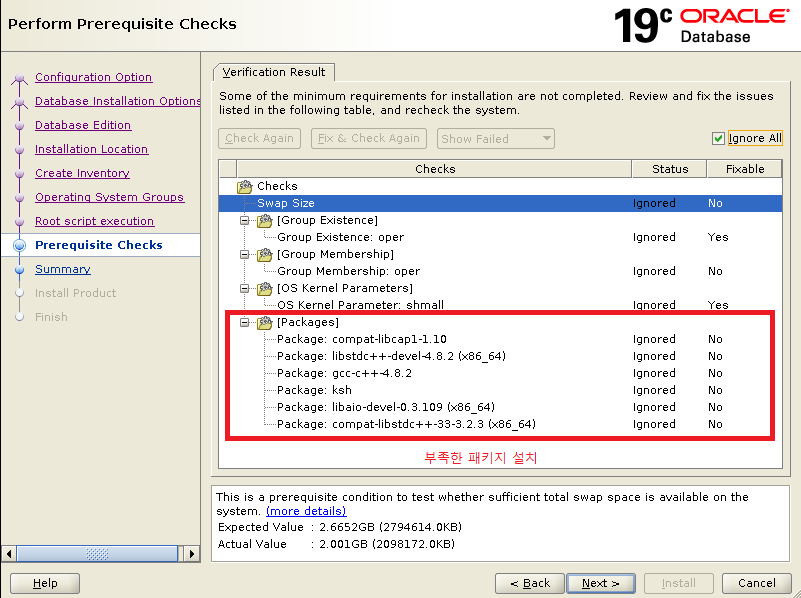Viewport: 801px width, 598px height.
Task: Click the Cancel button
Action: pyautogui.click(x=757, y=583)
